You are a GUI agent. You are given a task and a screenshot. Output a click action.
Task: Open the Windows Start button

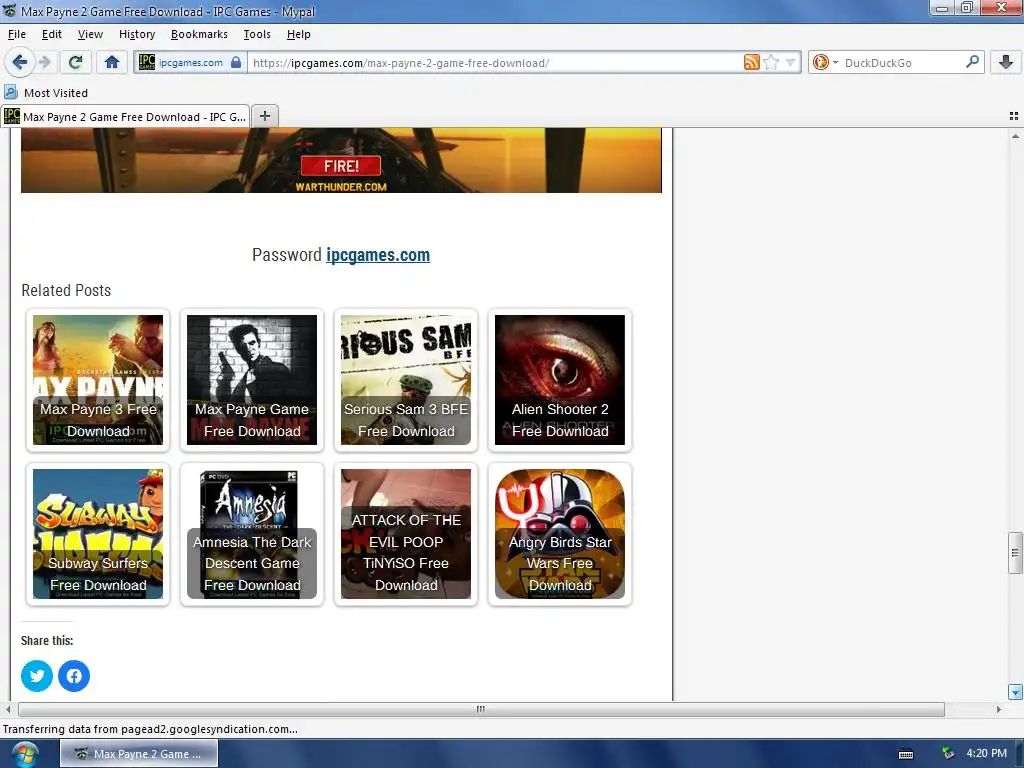tap(24, 754)
